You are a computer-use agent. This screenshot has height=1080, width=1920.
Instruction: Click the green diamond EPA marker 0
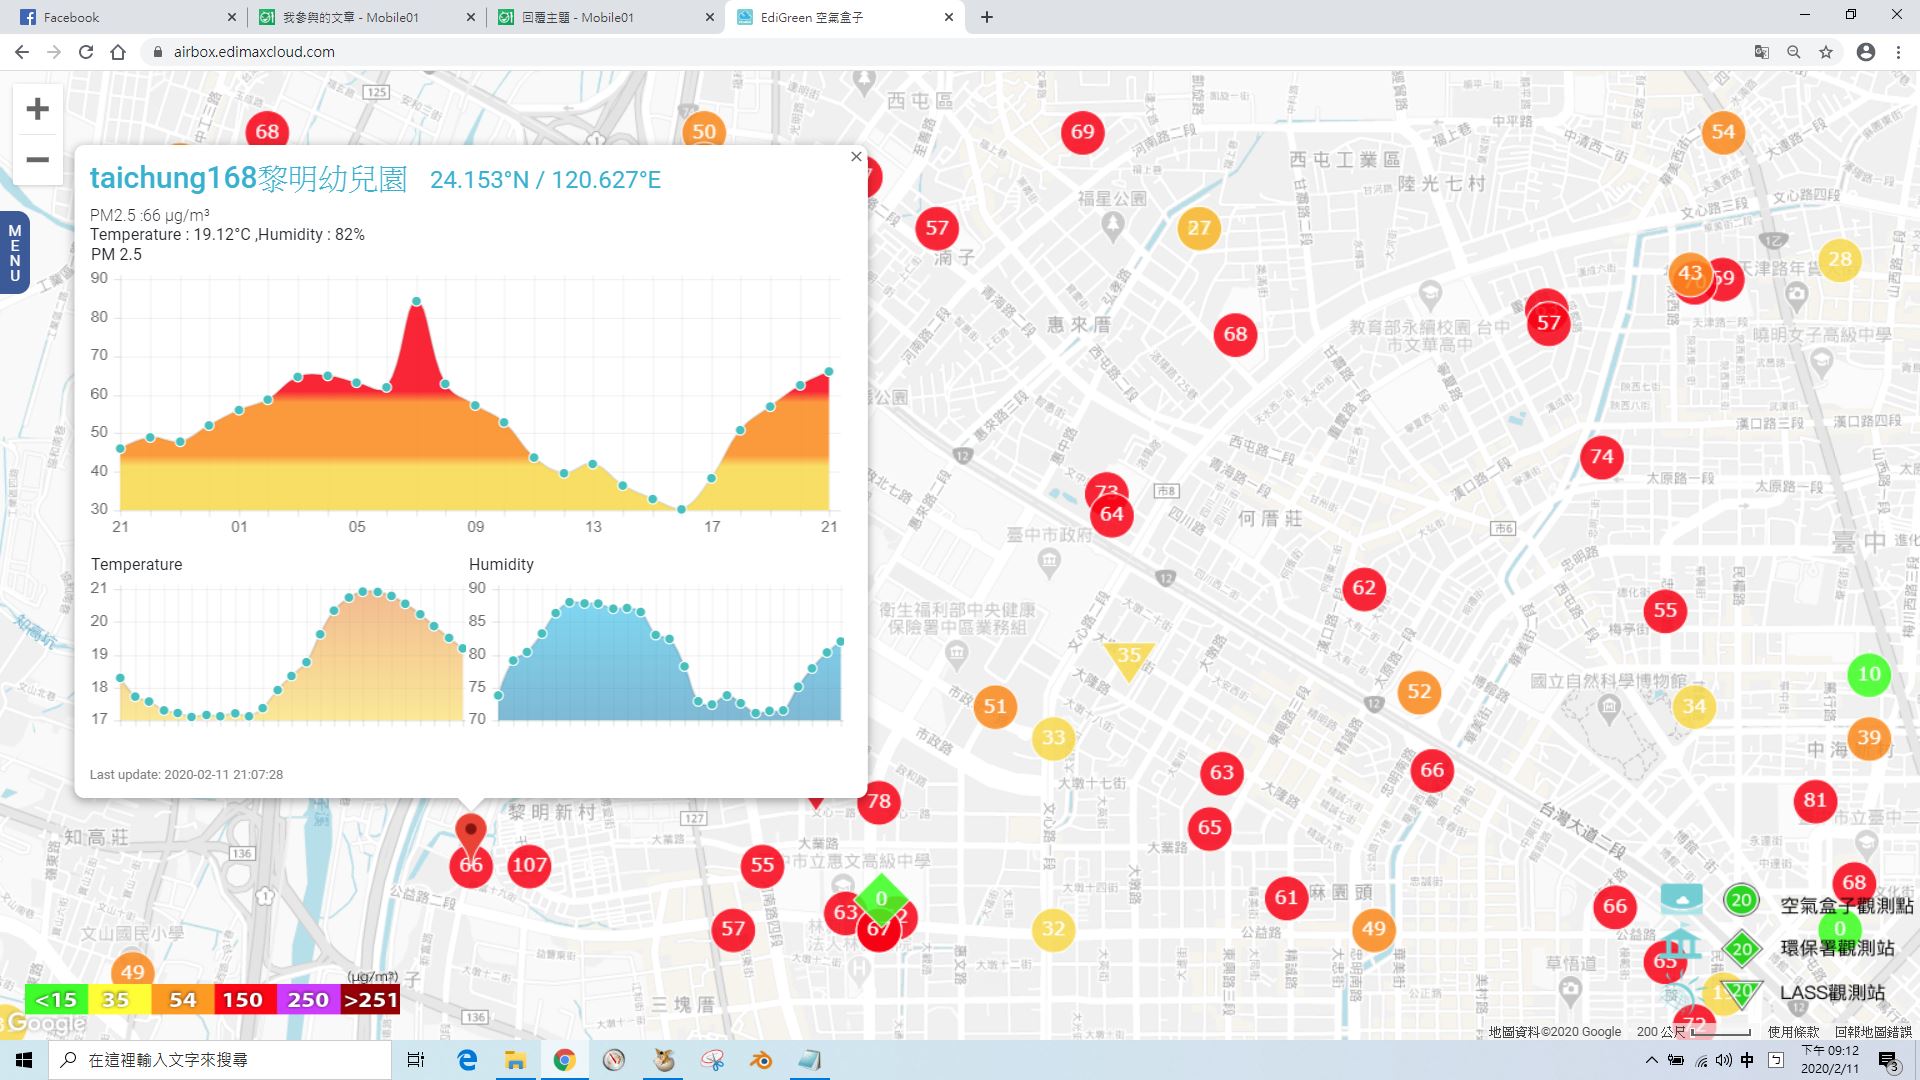pos(881,899)
